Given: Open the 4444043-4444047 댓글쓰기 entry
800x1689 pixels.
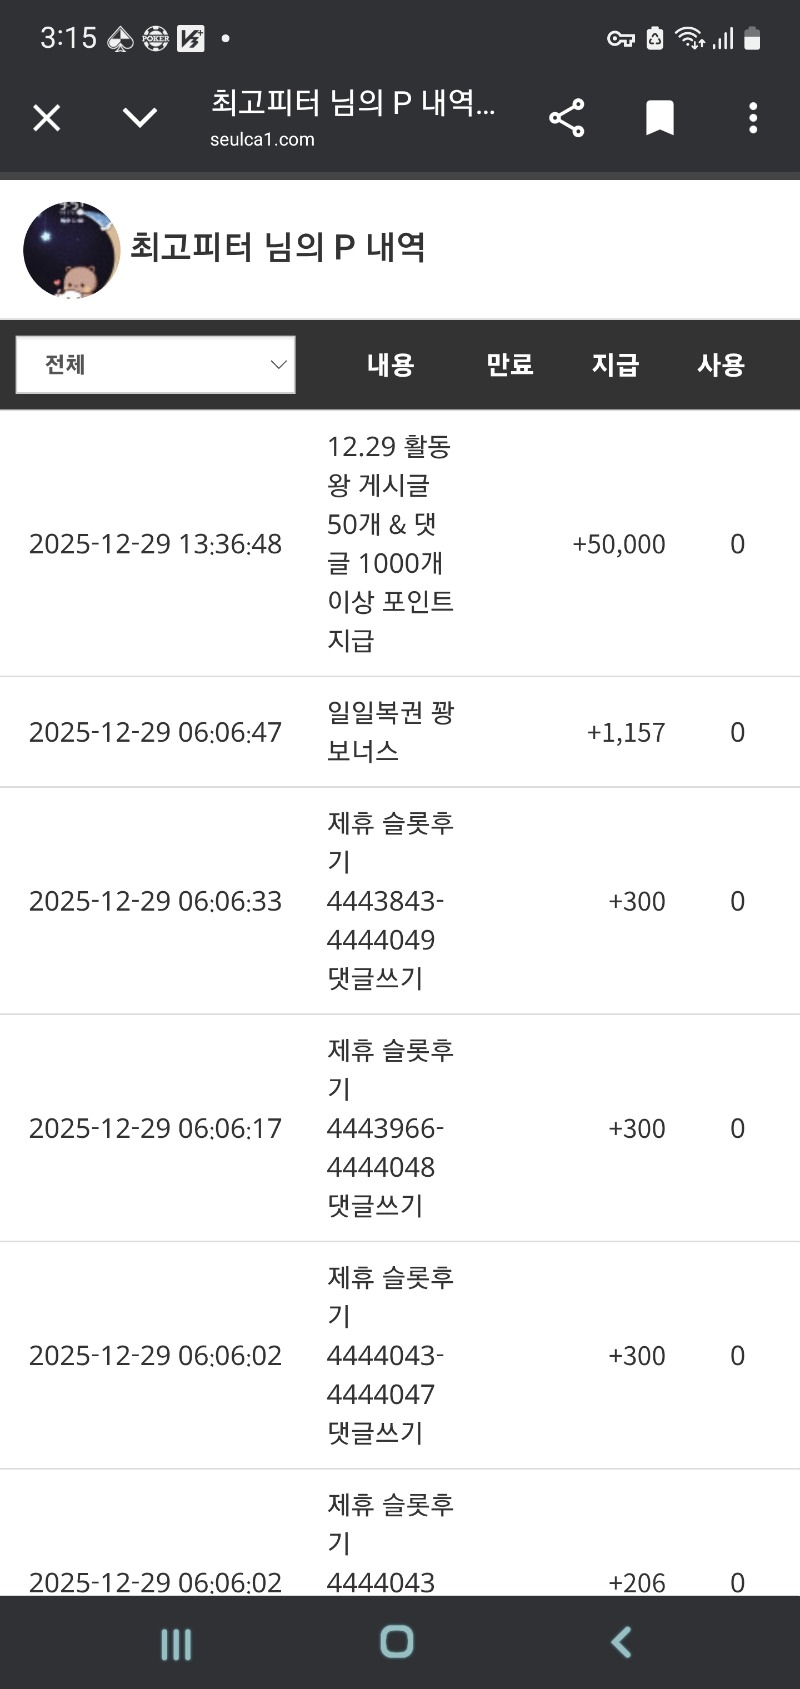Looking at the screenshot, I should [390, 1355].
